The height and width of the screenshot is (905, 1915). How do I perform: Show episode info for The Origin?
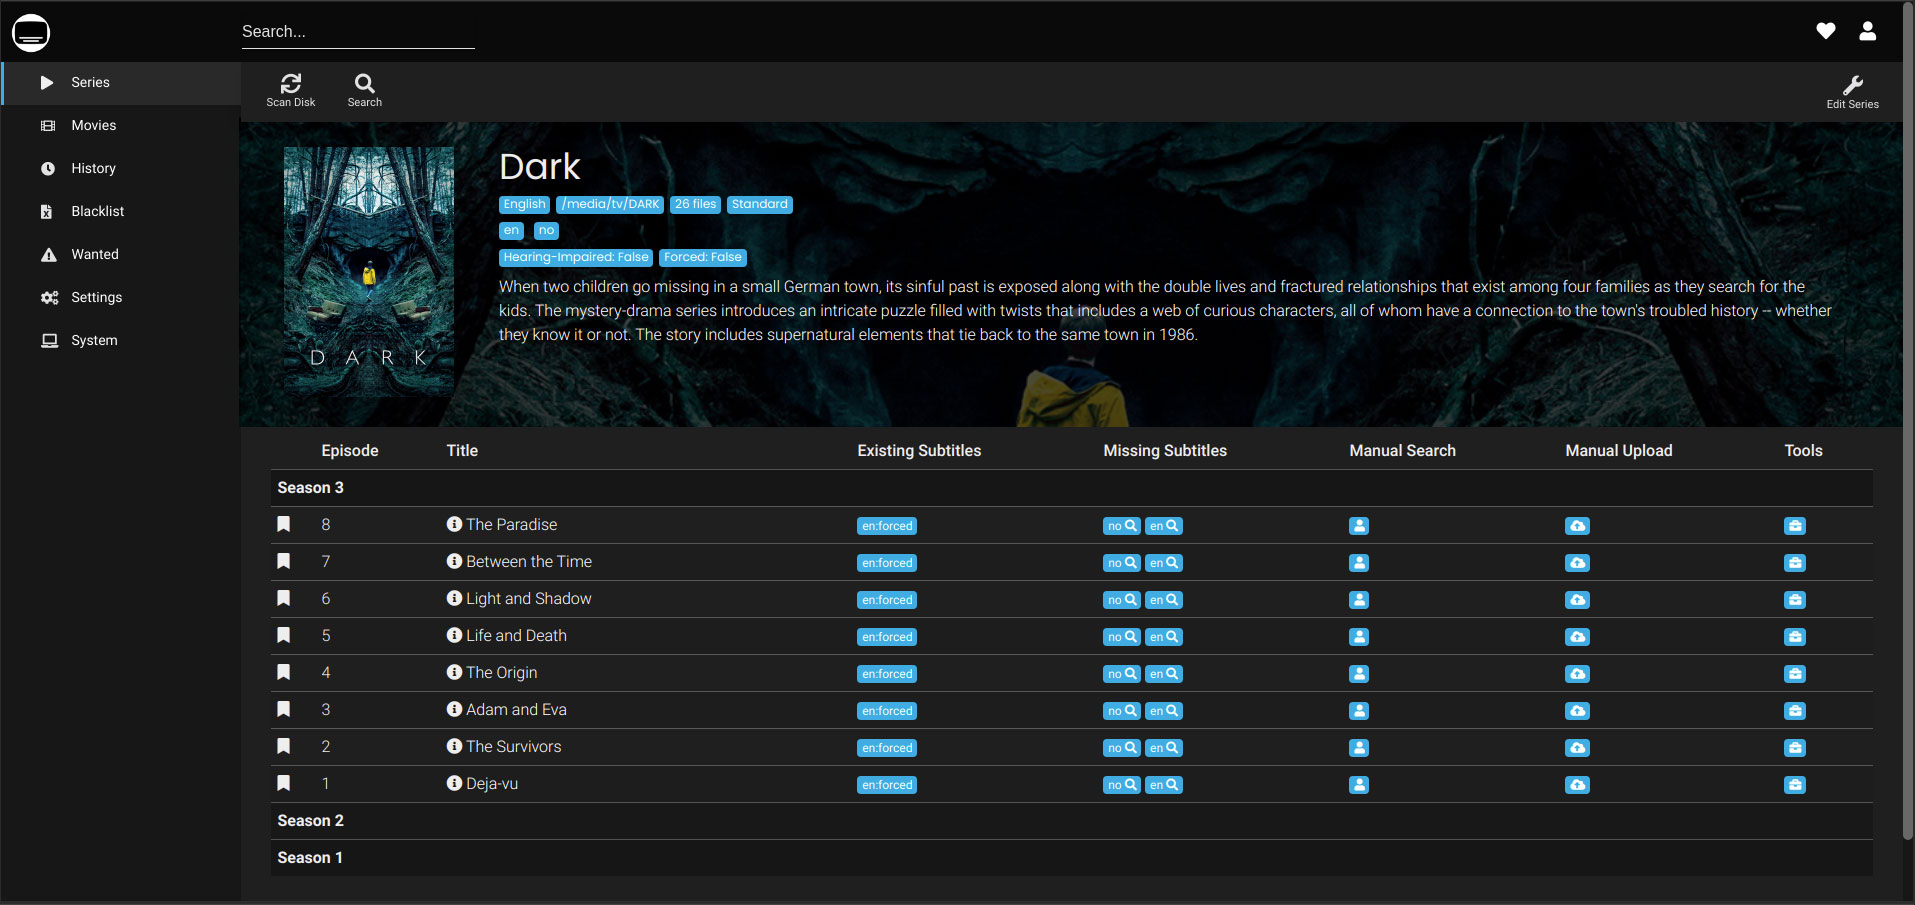(454, 672)
